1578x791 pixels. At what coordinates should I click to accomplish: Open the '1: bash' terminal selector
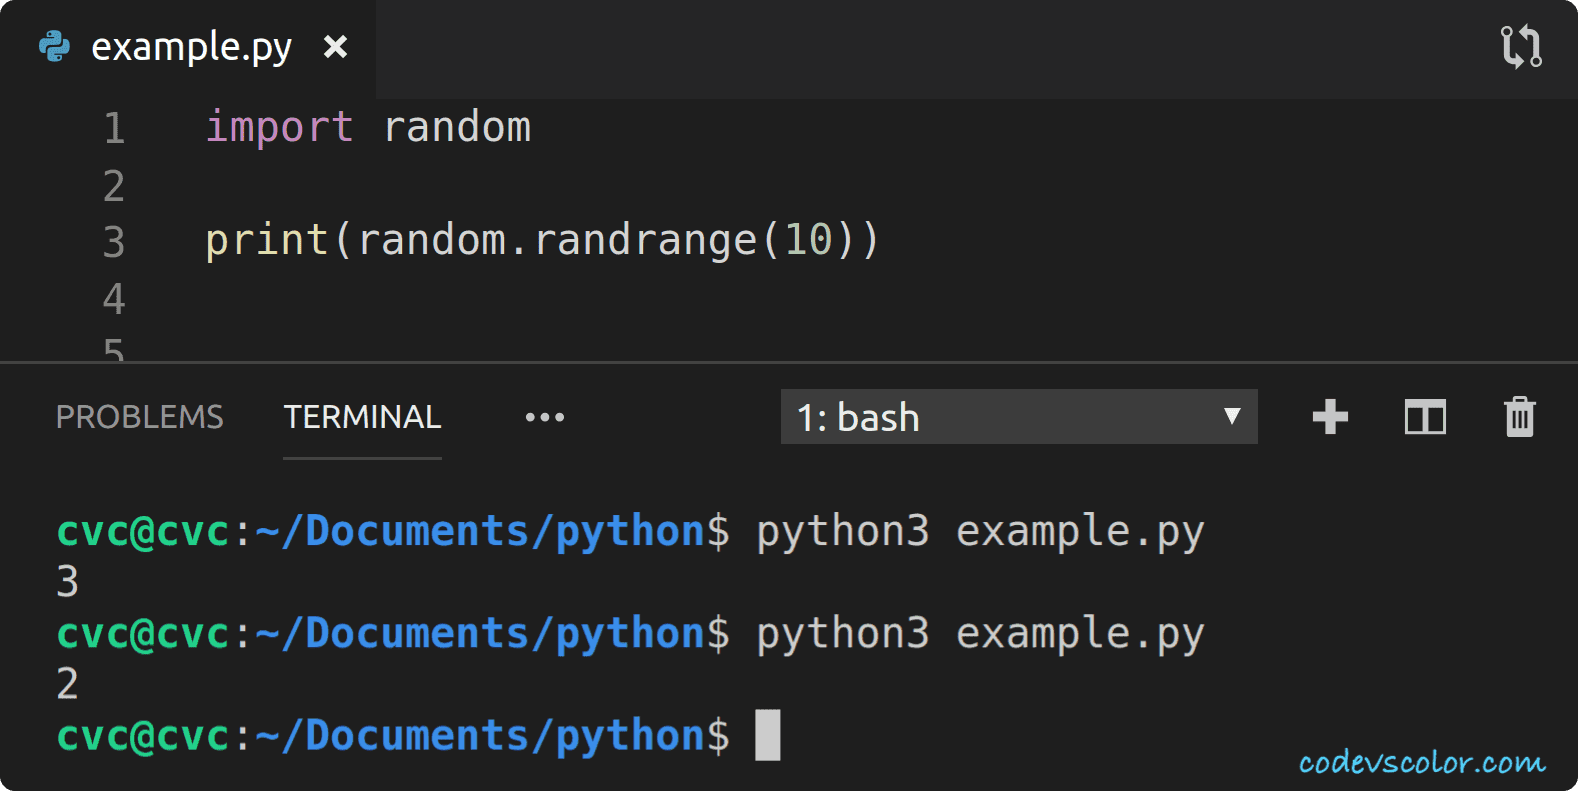click(x=1000, y=417)
